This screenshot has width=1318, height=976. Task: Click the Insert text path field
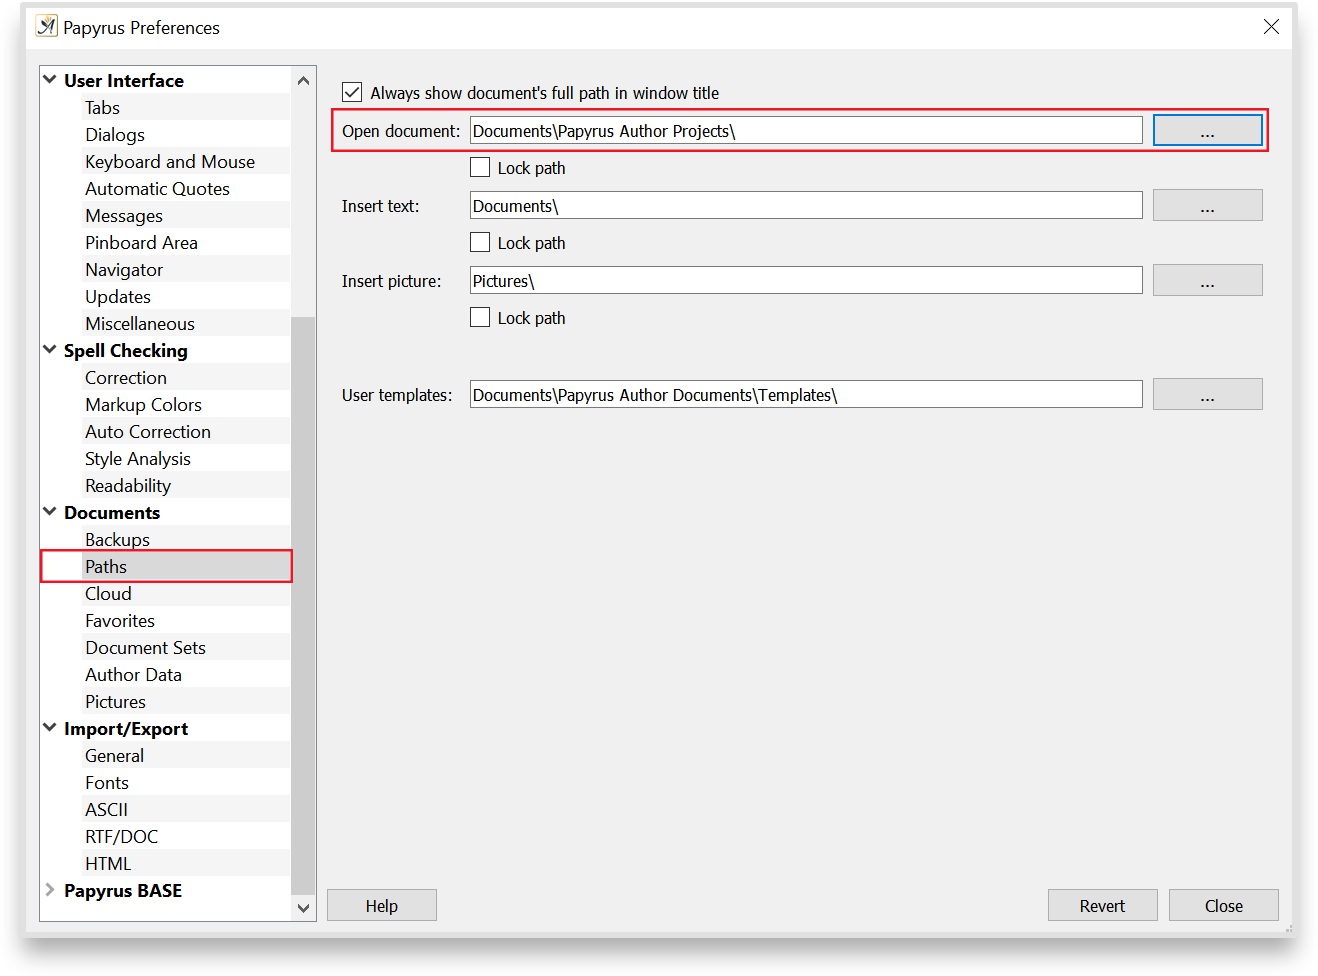tap(806, 205)
